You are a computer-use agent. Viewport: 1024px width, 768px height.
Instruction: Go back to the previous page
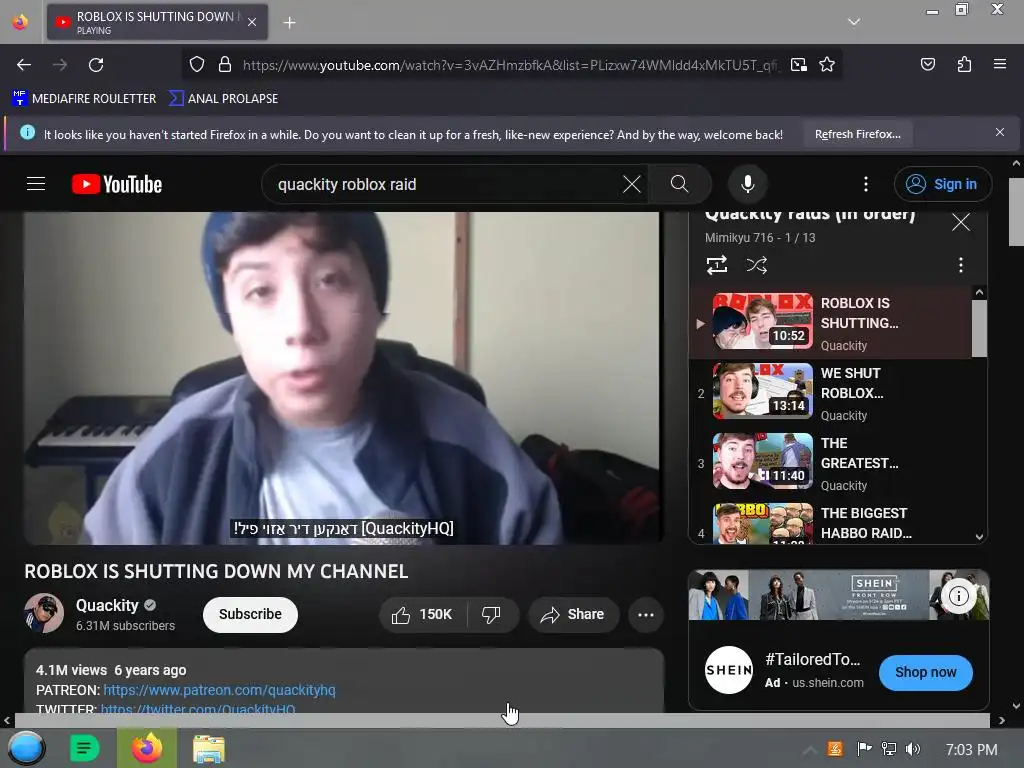click(x=24, y=65)
